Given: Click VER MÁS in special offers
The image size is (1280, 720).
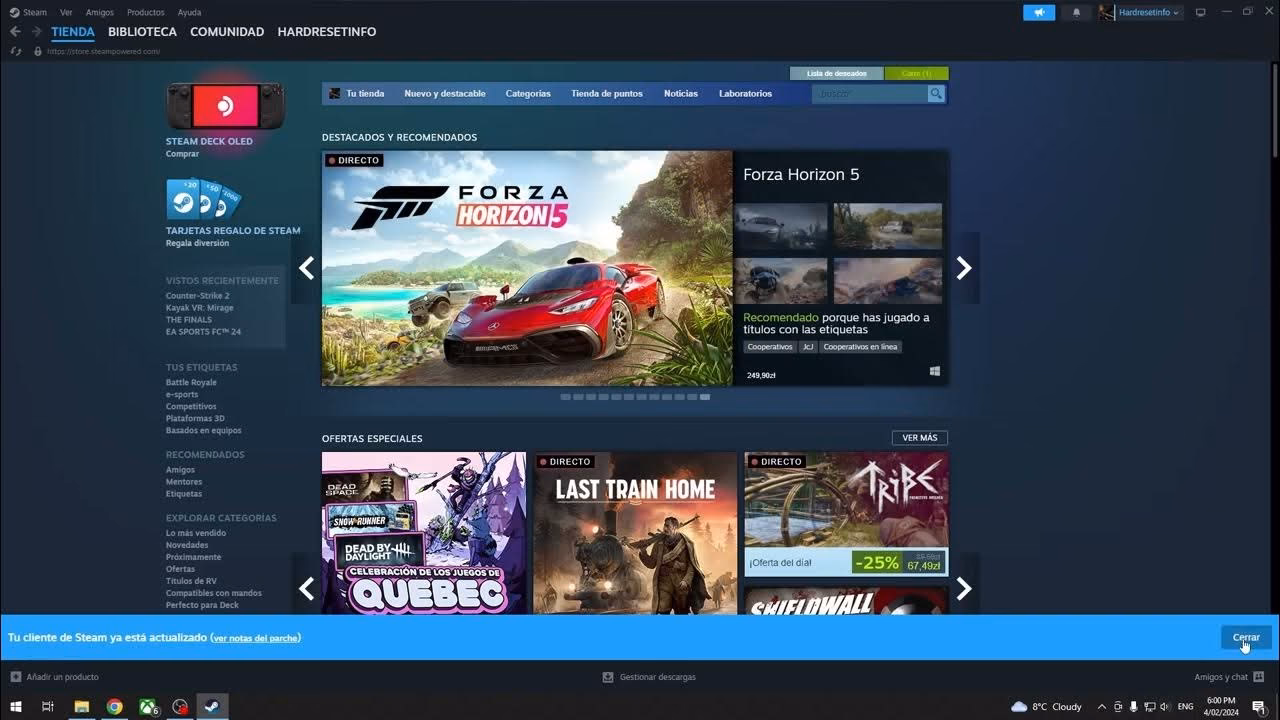Looking at the screenshot, I should (920, 438).
